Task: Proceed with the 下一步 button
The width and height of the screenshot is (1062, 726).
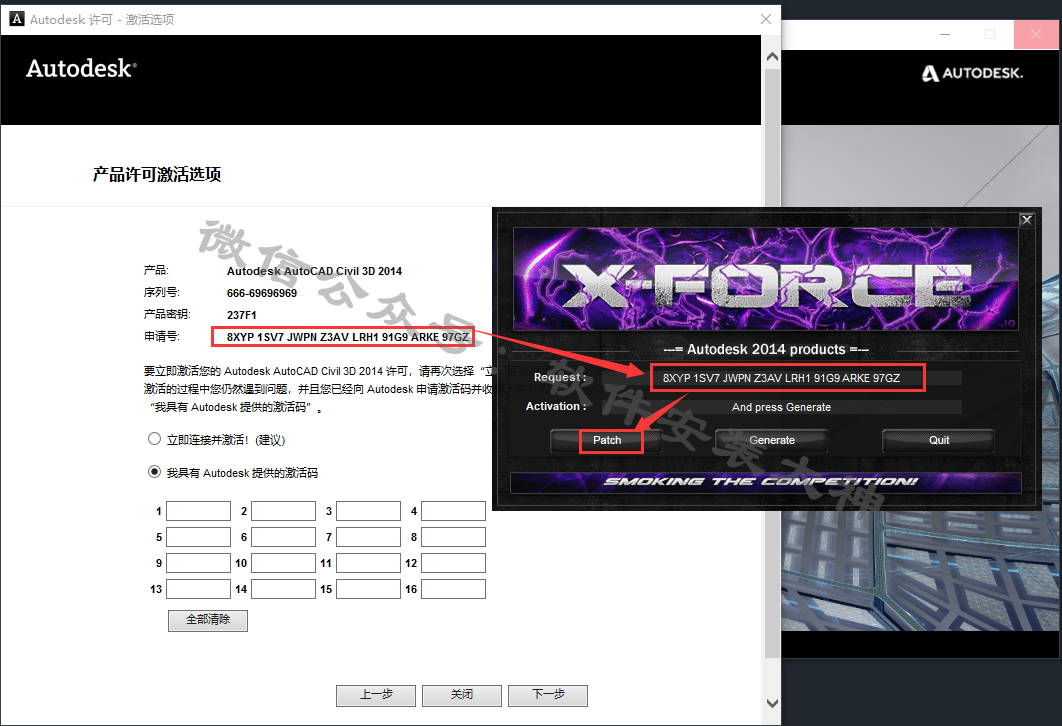Action: click(x=547, y=695)
